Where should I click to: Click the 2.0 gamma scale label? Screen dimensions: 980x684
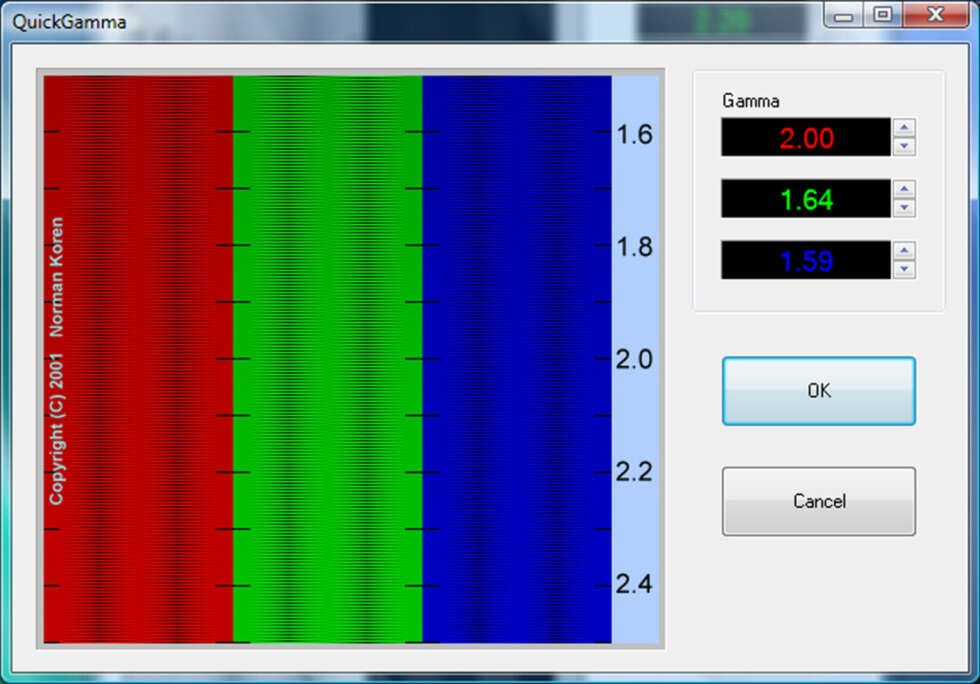point(634,360)
